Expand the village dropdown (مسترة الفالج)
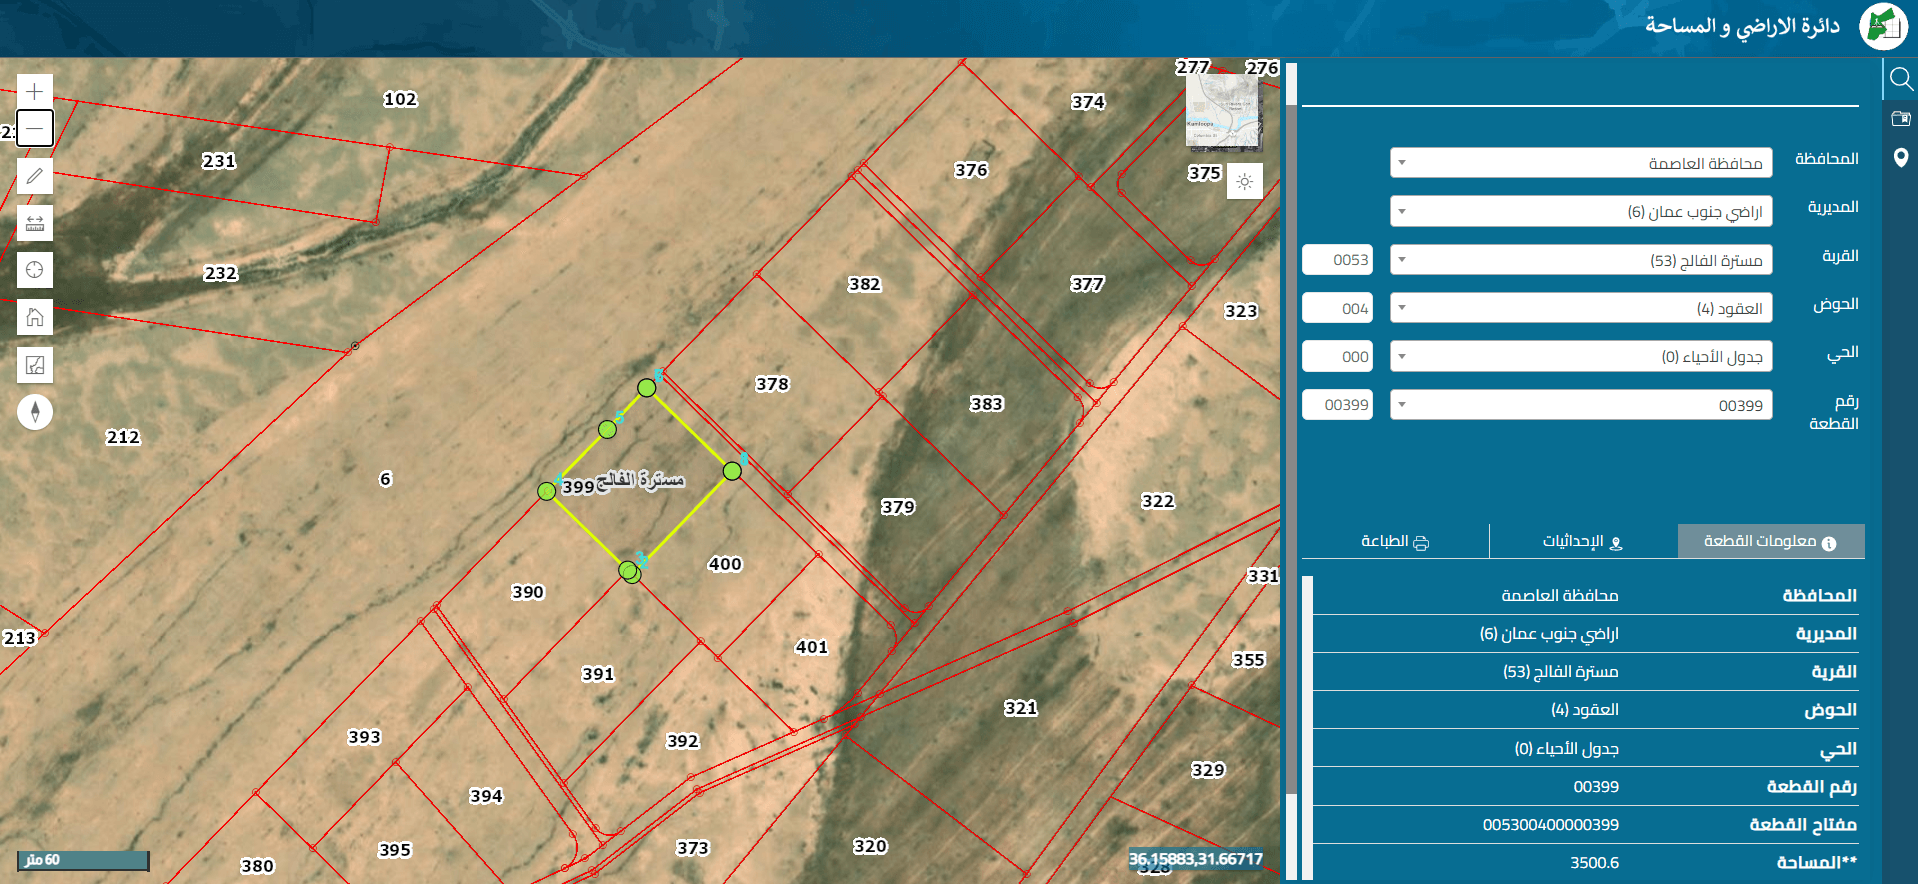This screenshot has height=884, width=1918. (1581, 260)
